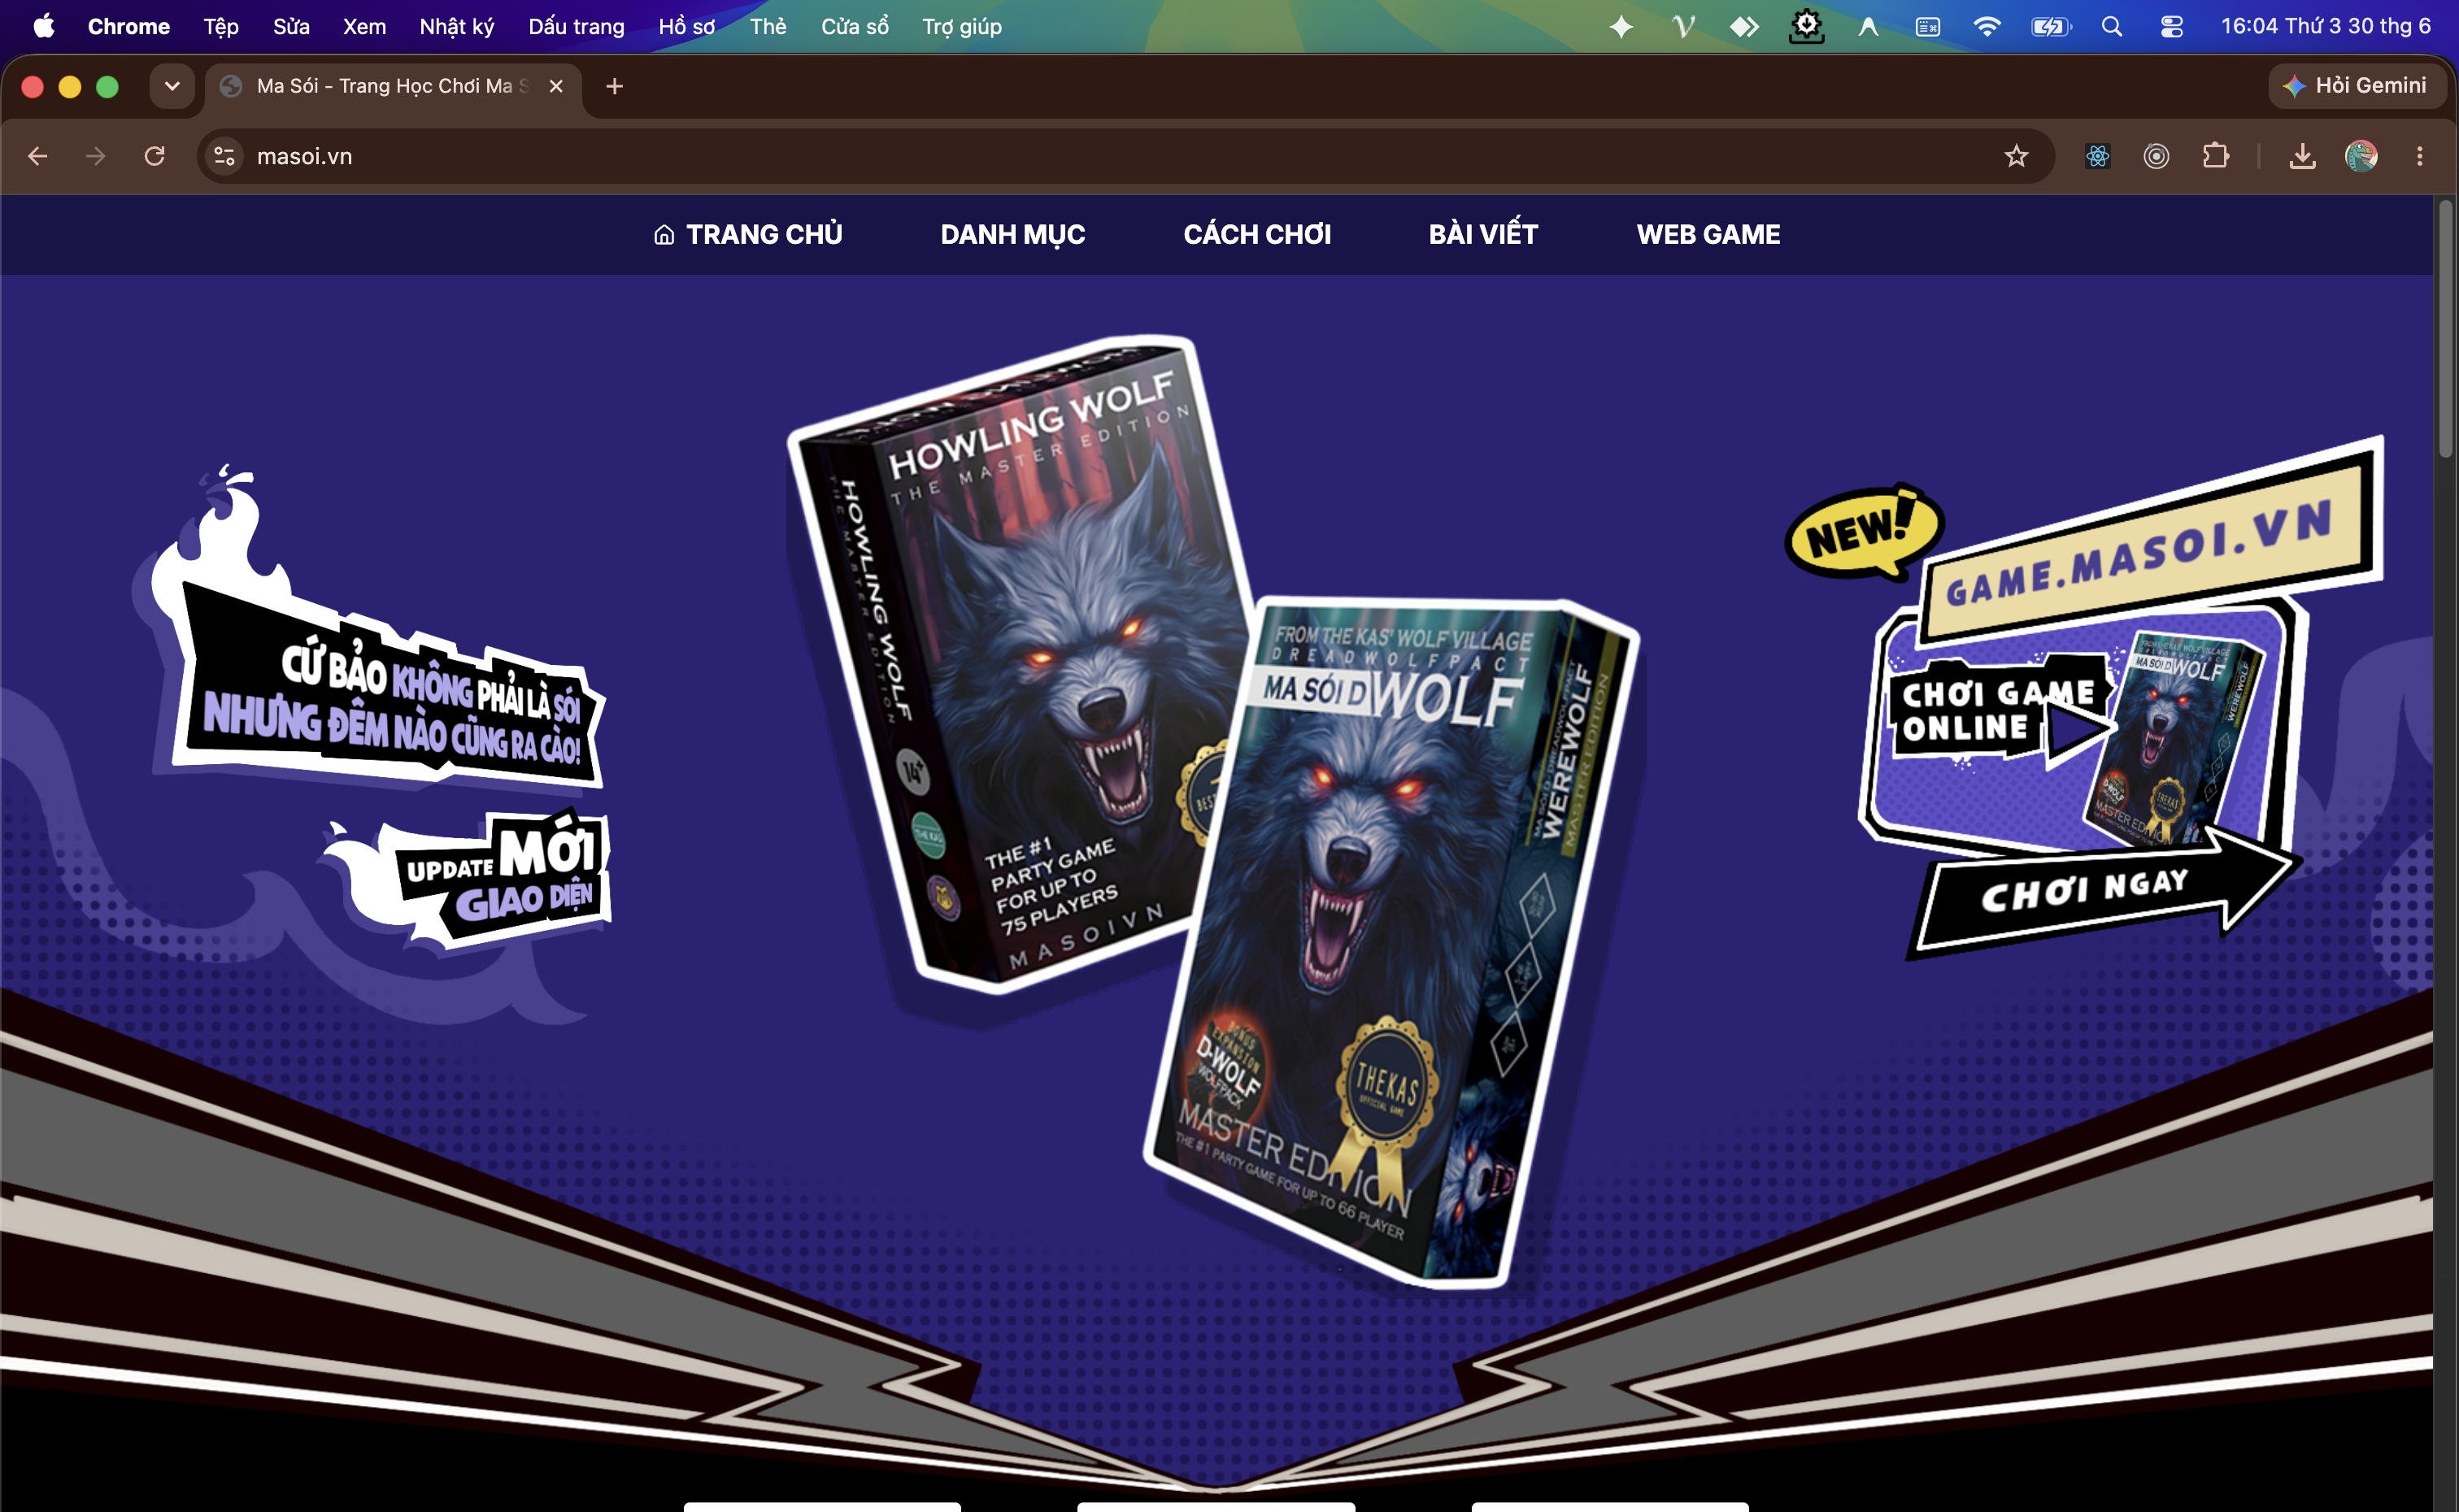Viewport: 2459px width, 1512px height.
Task: Open the Hồ sơ menu
Action: coord(687,26)
